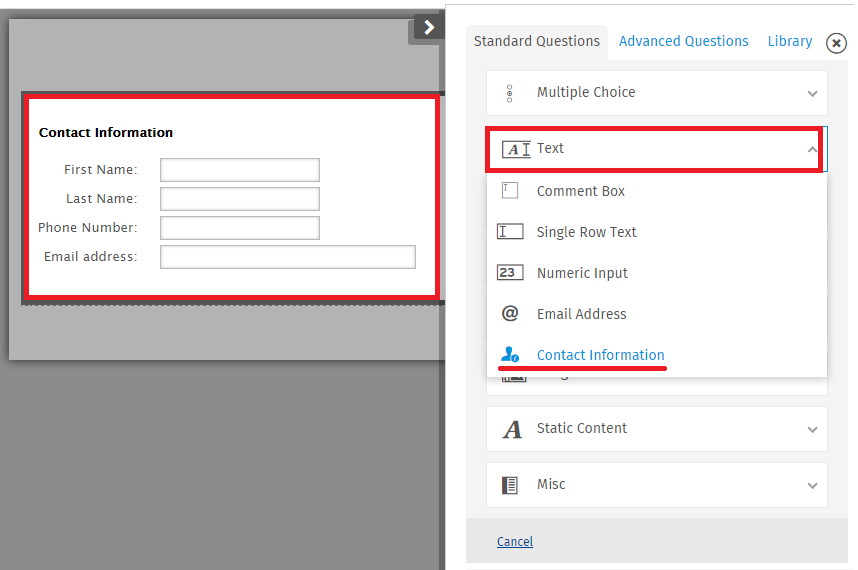Click the Email Address at-sign icon
Viewport: 858px width, 570px height.
(510, 314)
